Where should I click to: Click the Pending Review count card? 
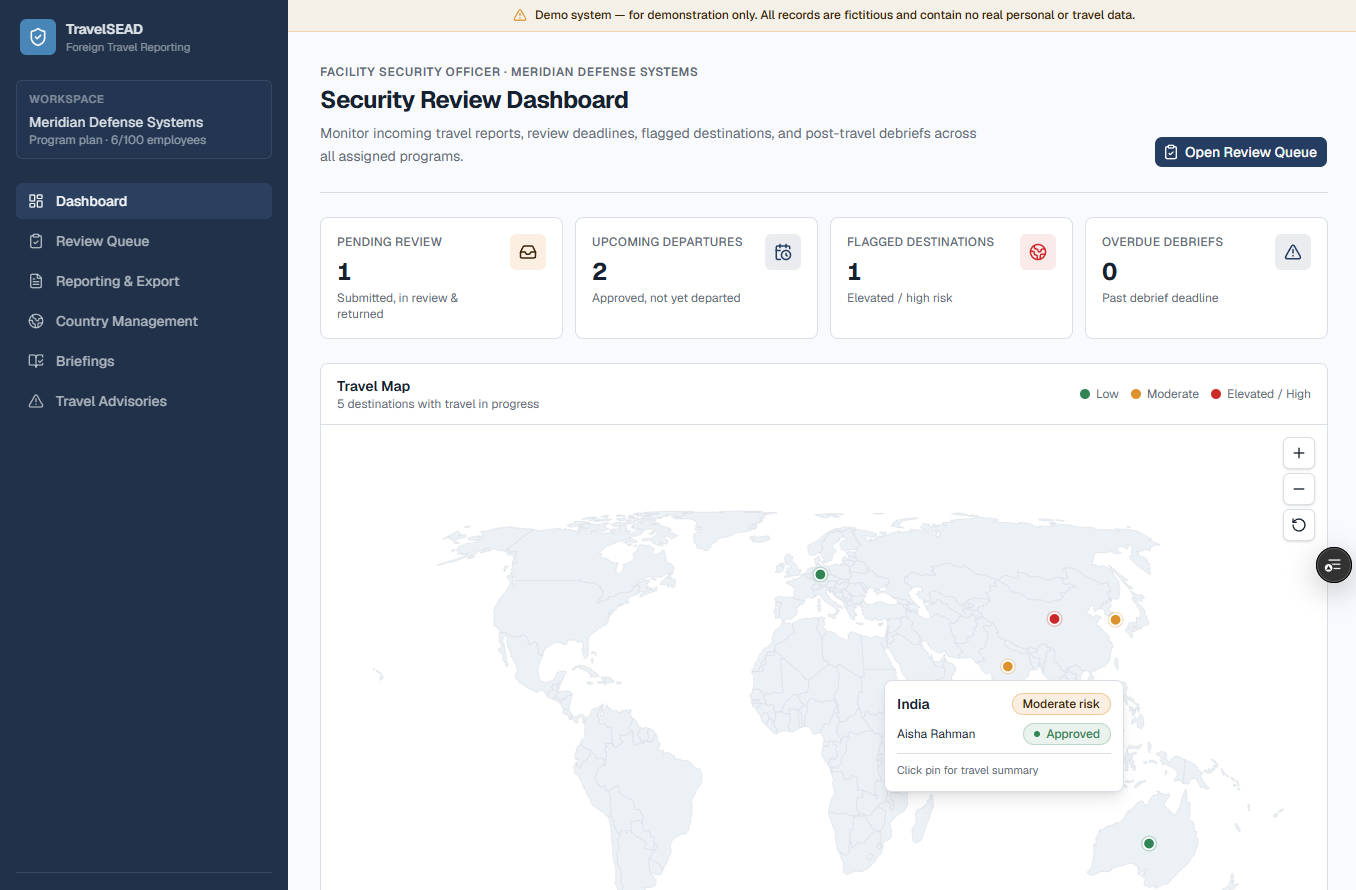[x=441, y=278]
